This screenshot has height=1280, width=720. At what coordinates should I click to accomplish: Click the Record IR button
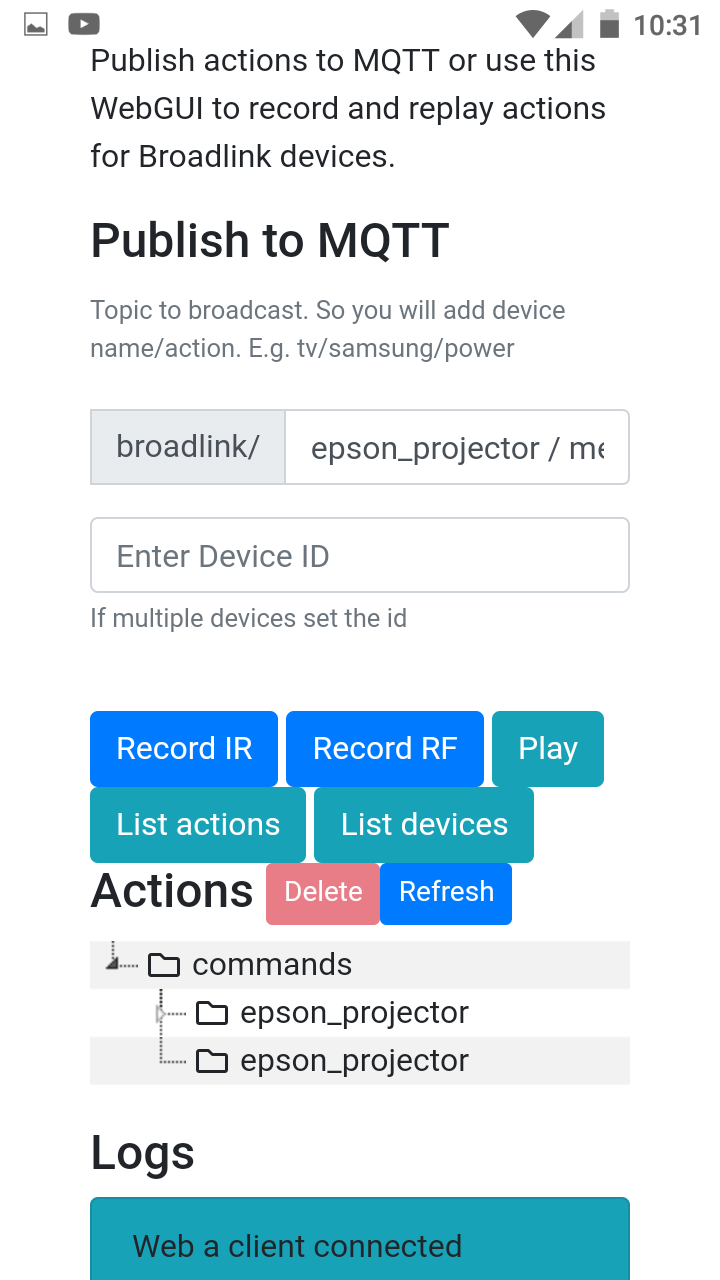click(x=184, y=749)
